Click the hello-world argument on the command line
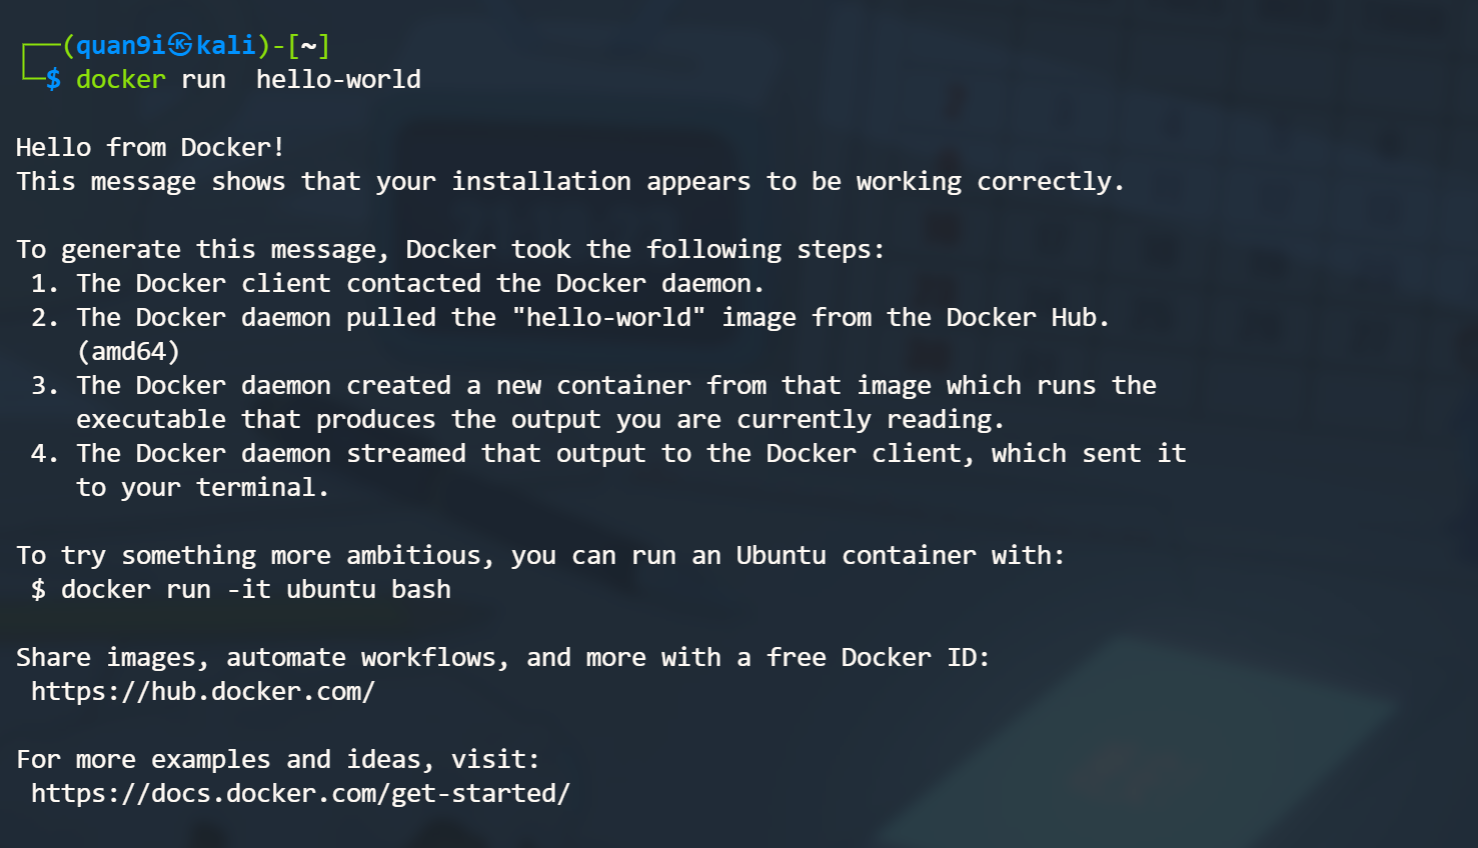This screenshot has width=1478, height=848. tap(338, 79)
